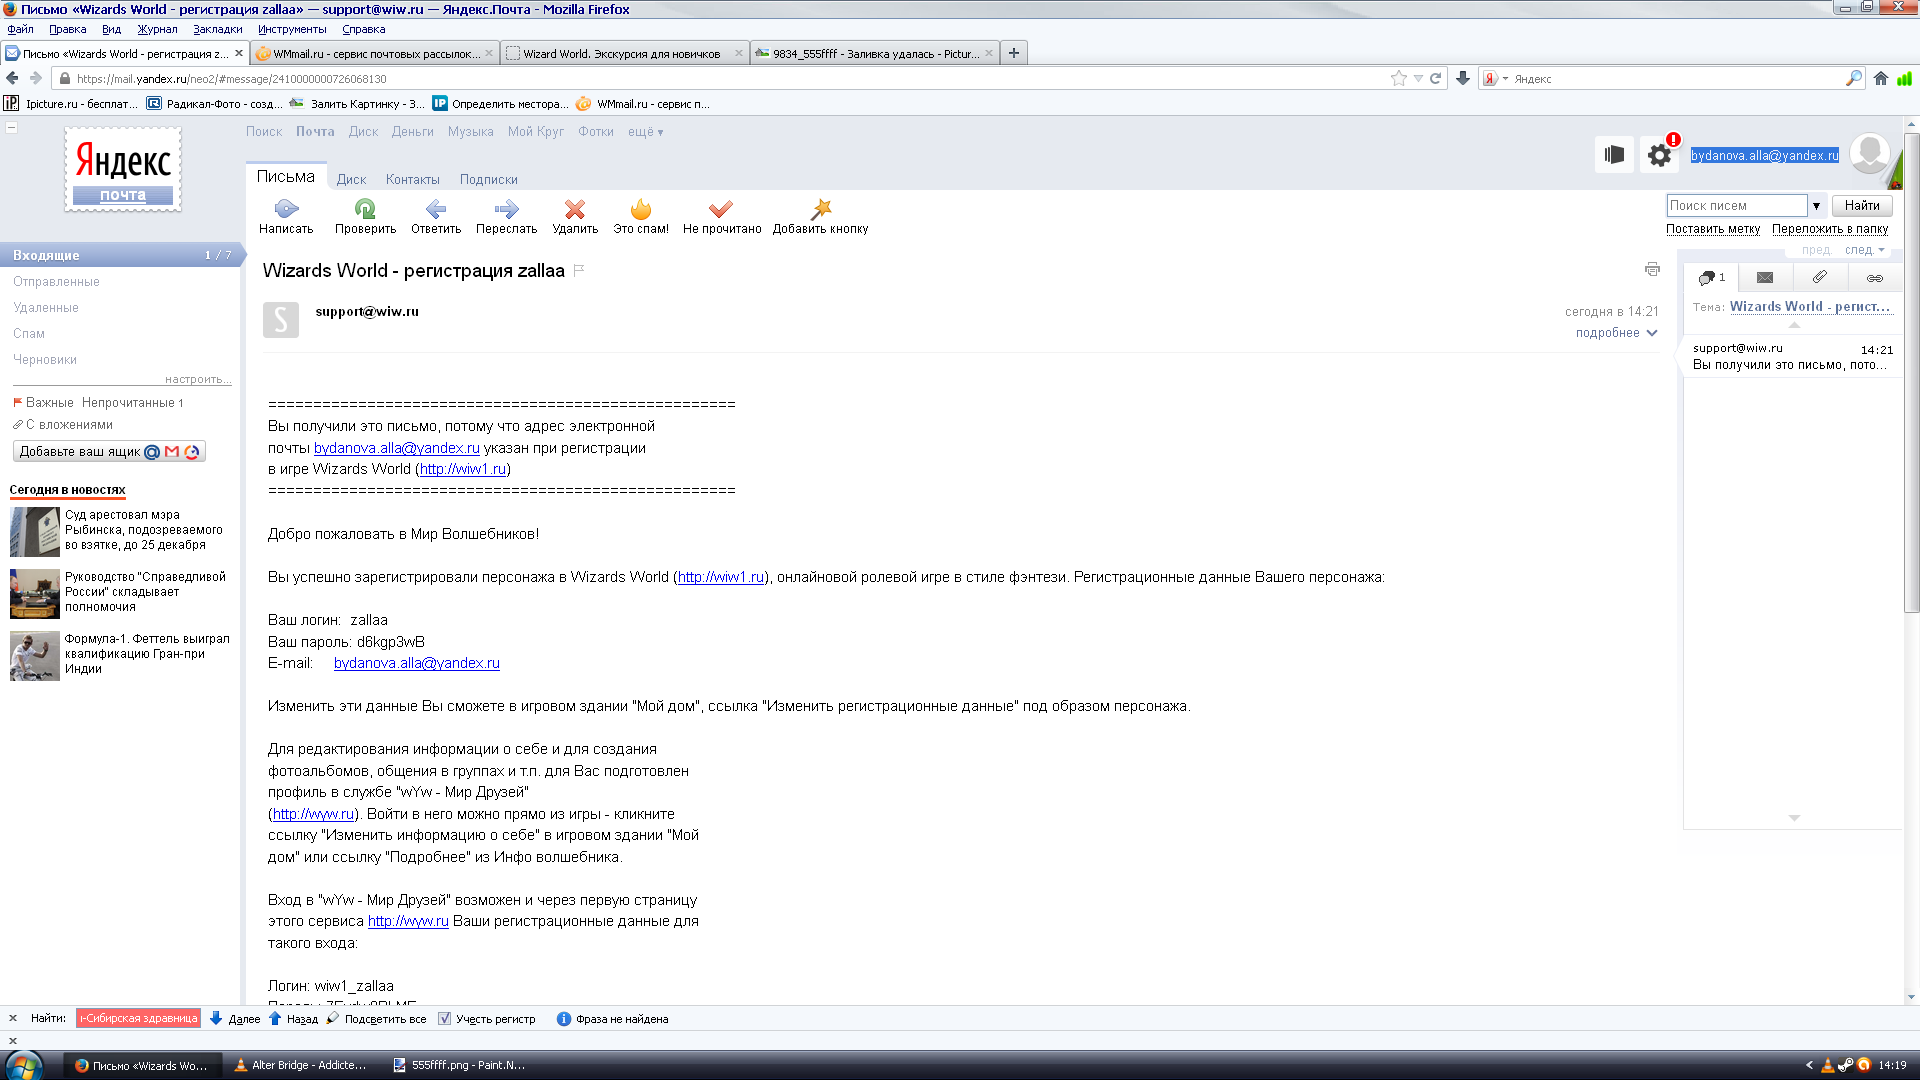1920x1080 pixels.
Task: Click the Добавить кнопку wand icon
Action: (821, 209)
